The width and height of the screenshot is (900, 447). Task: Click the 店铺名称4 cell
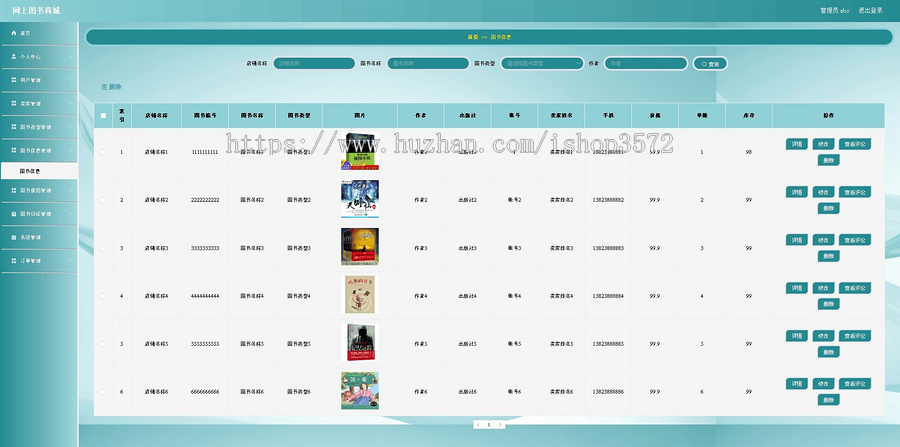(x=156, y=296)
